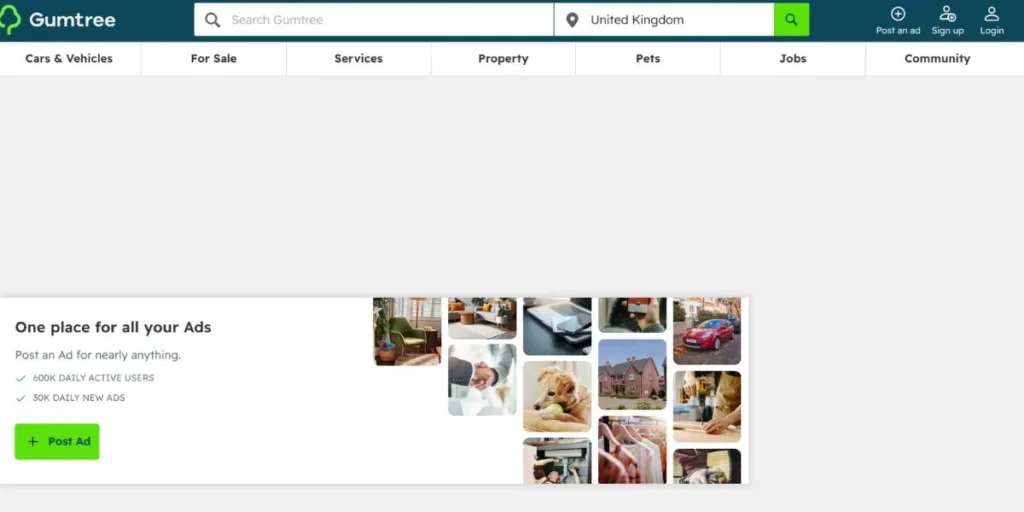Click the Gumtree tree logo
1024x512 pixels.
click(10, 20)
